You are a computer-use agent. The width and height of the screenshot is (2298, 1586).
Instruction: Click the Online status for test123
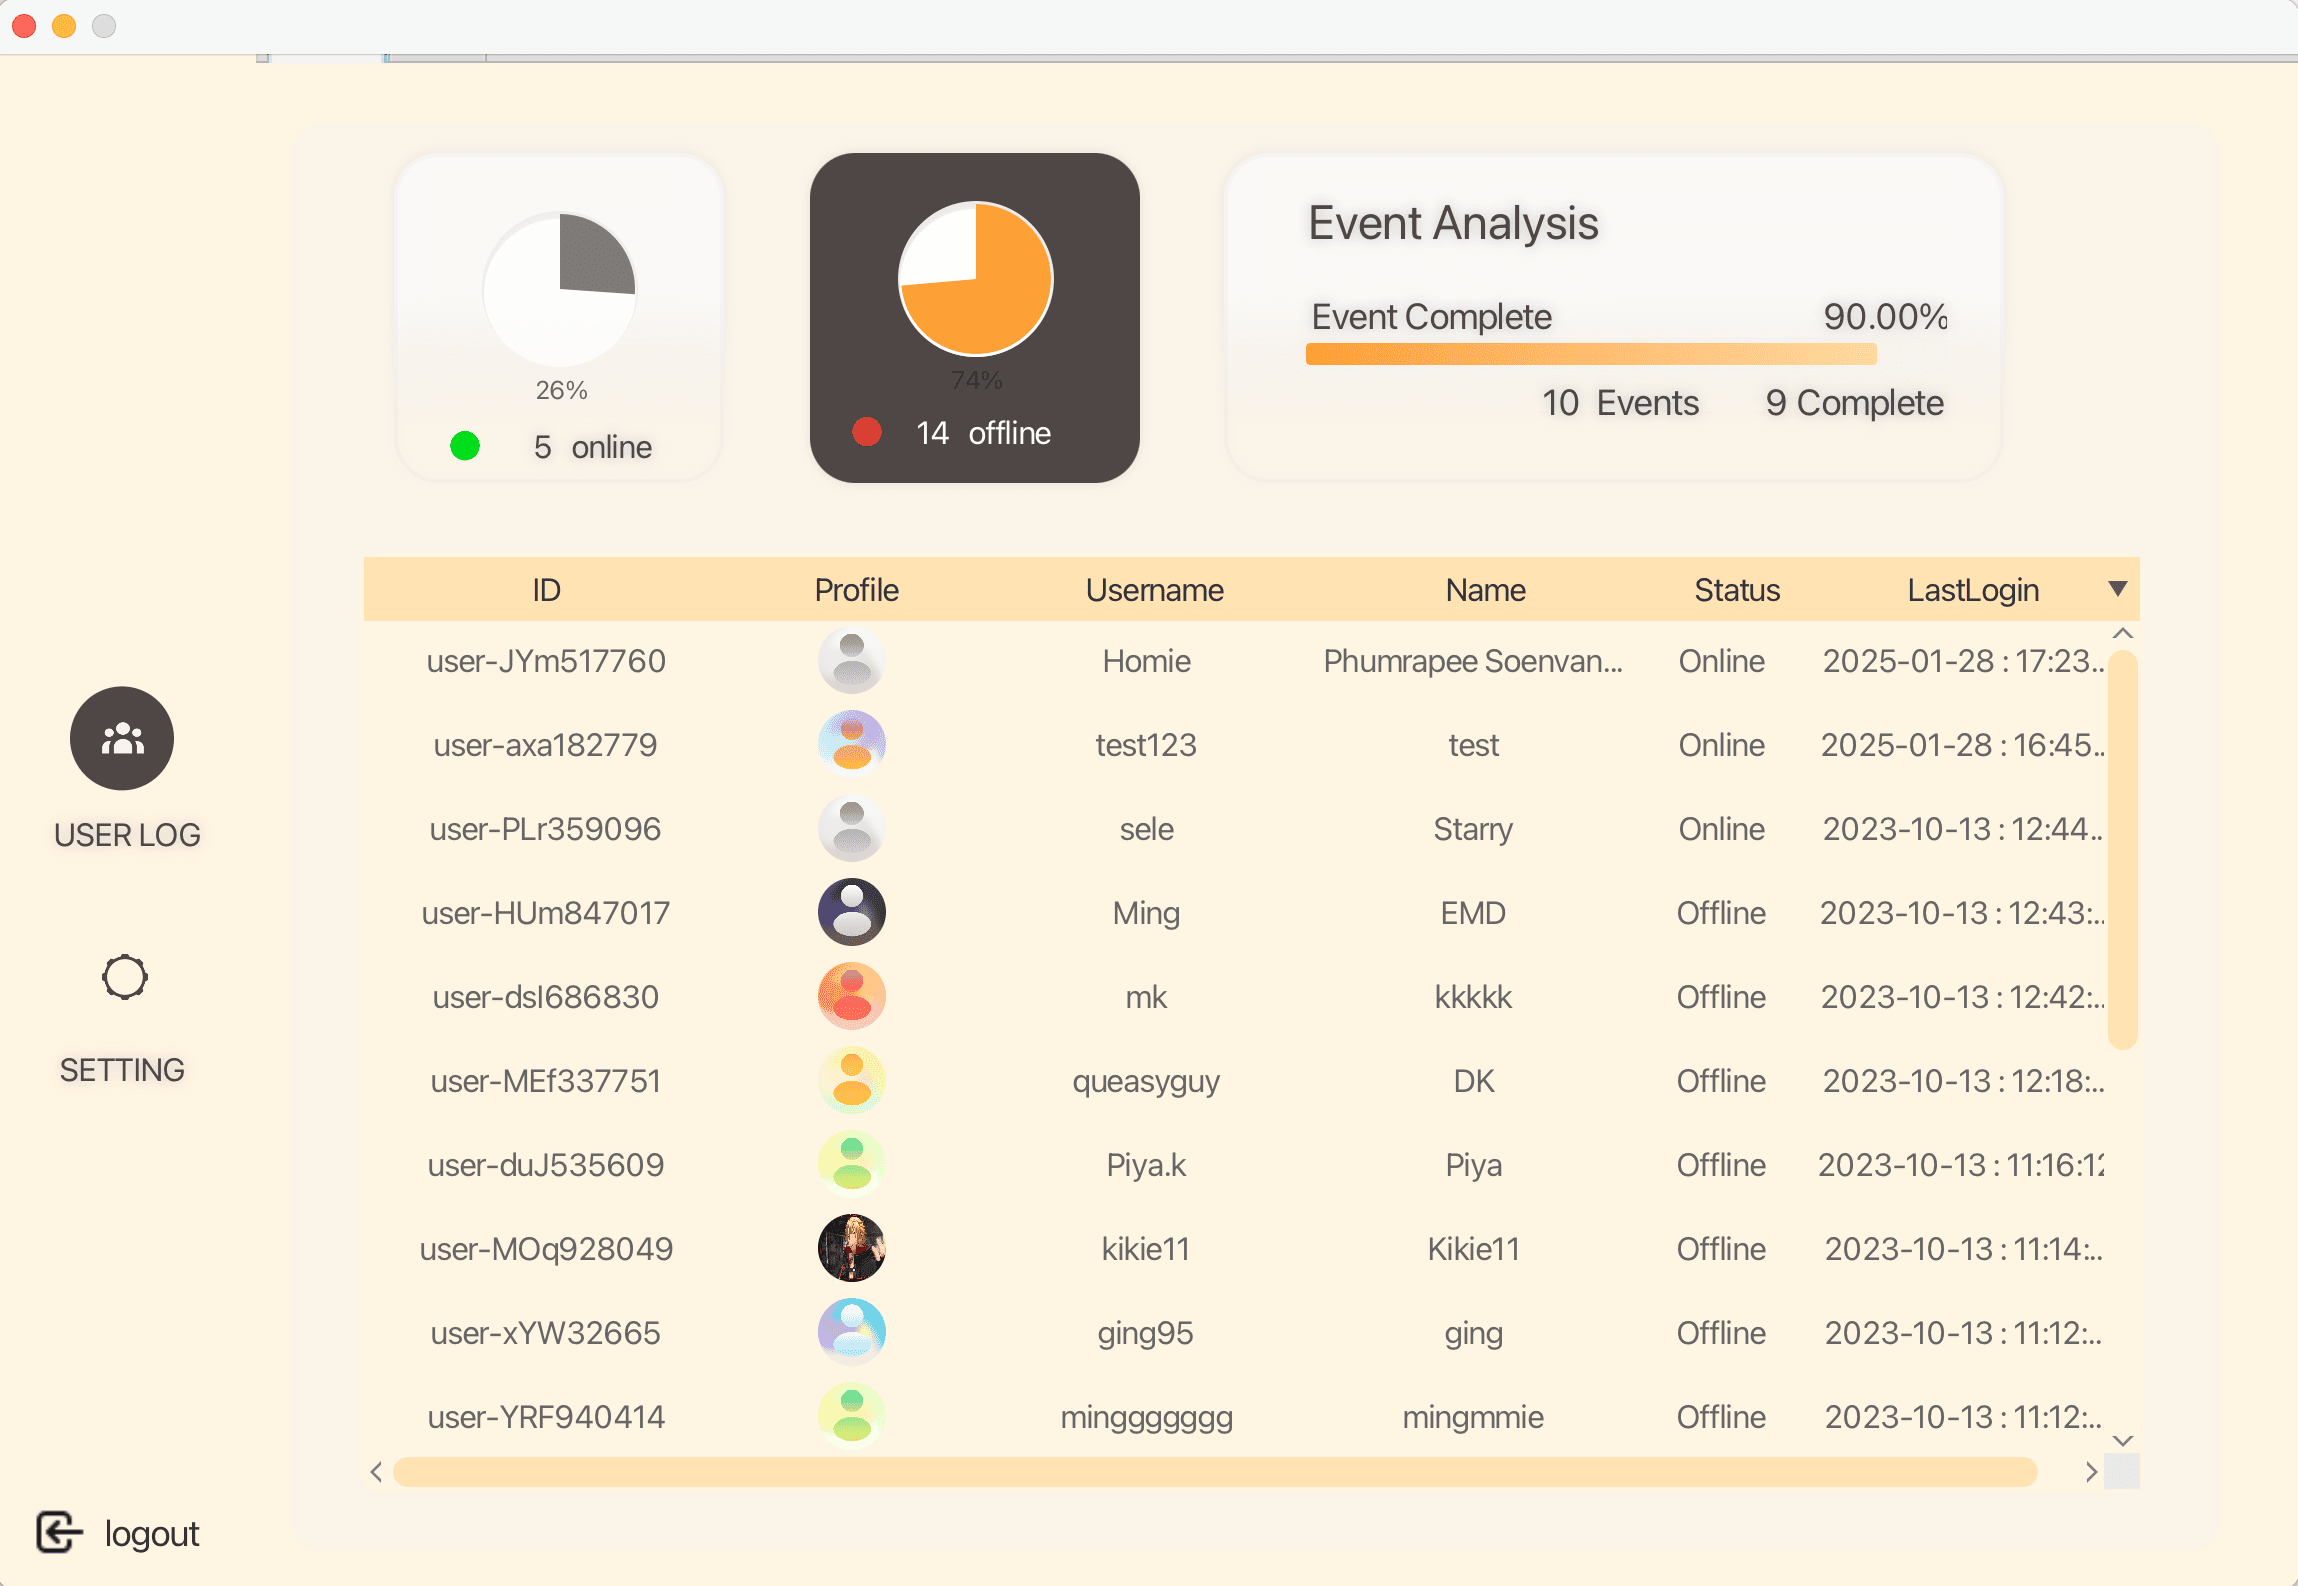1721,745
